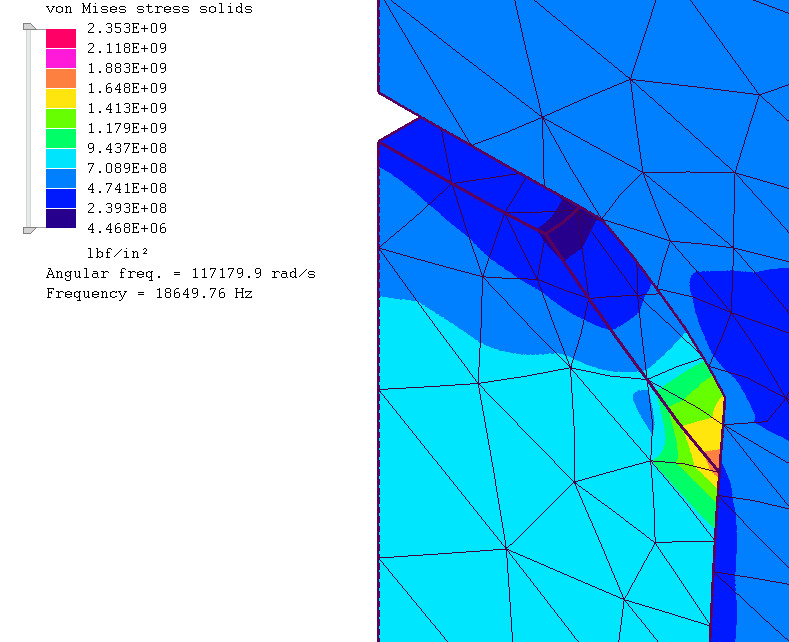The width and height of the screenshot is (789, 642).
Task: Click the minimum value 4.468E+06
Action: pyautogui.click(x=127, y=228)
